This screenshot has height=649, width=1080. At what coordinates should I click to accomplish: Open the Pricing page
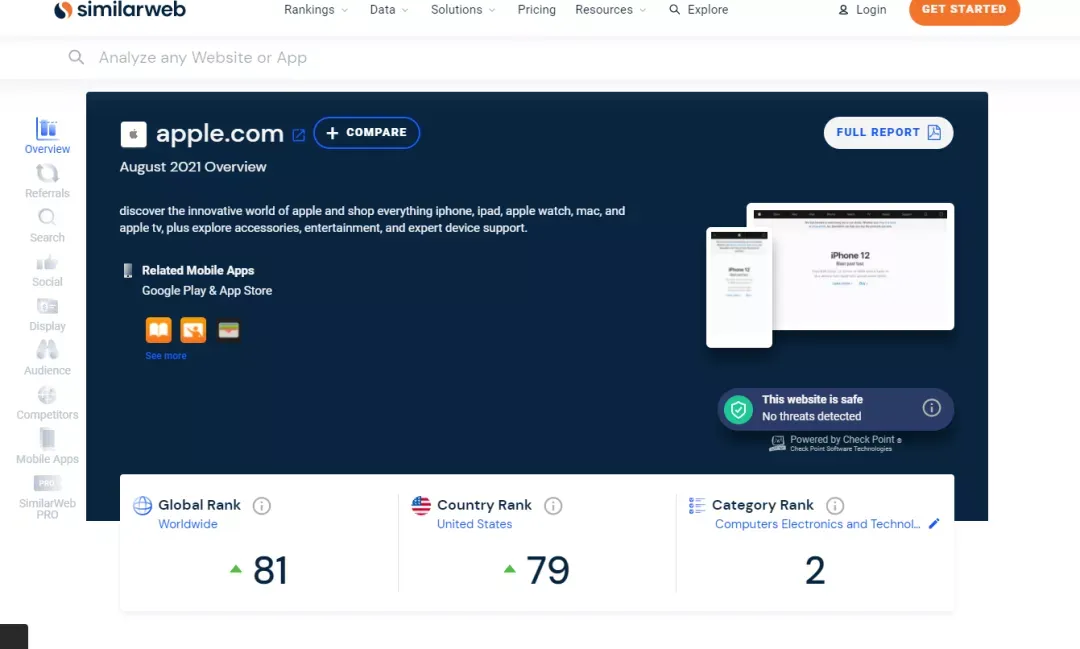click(x=537, y=10)
